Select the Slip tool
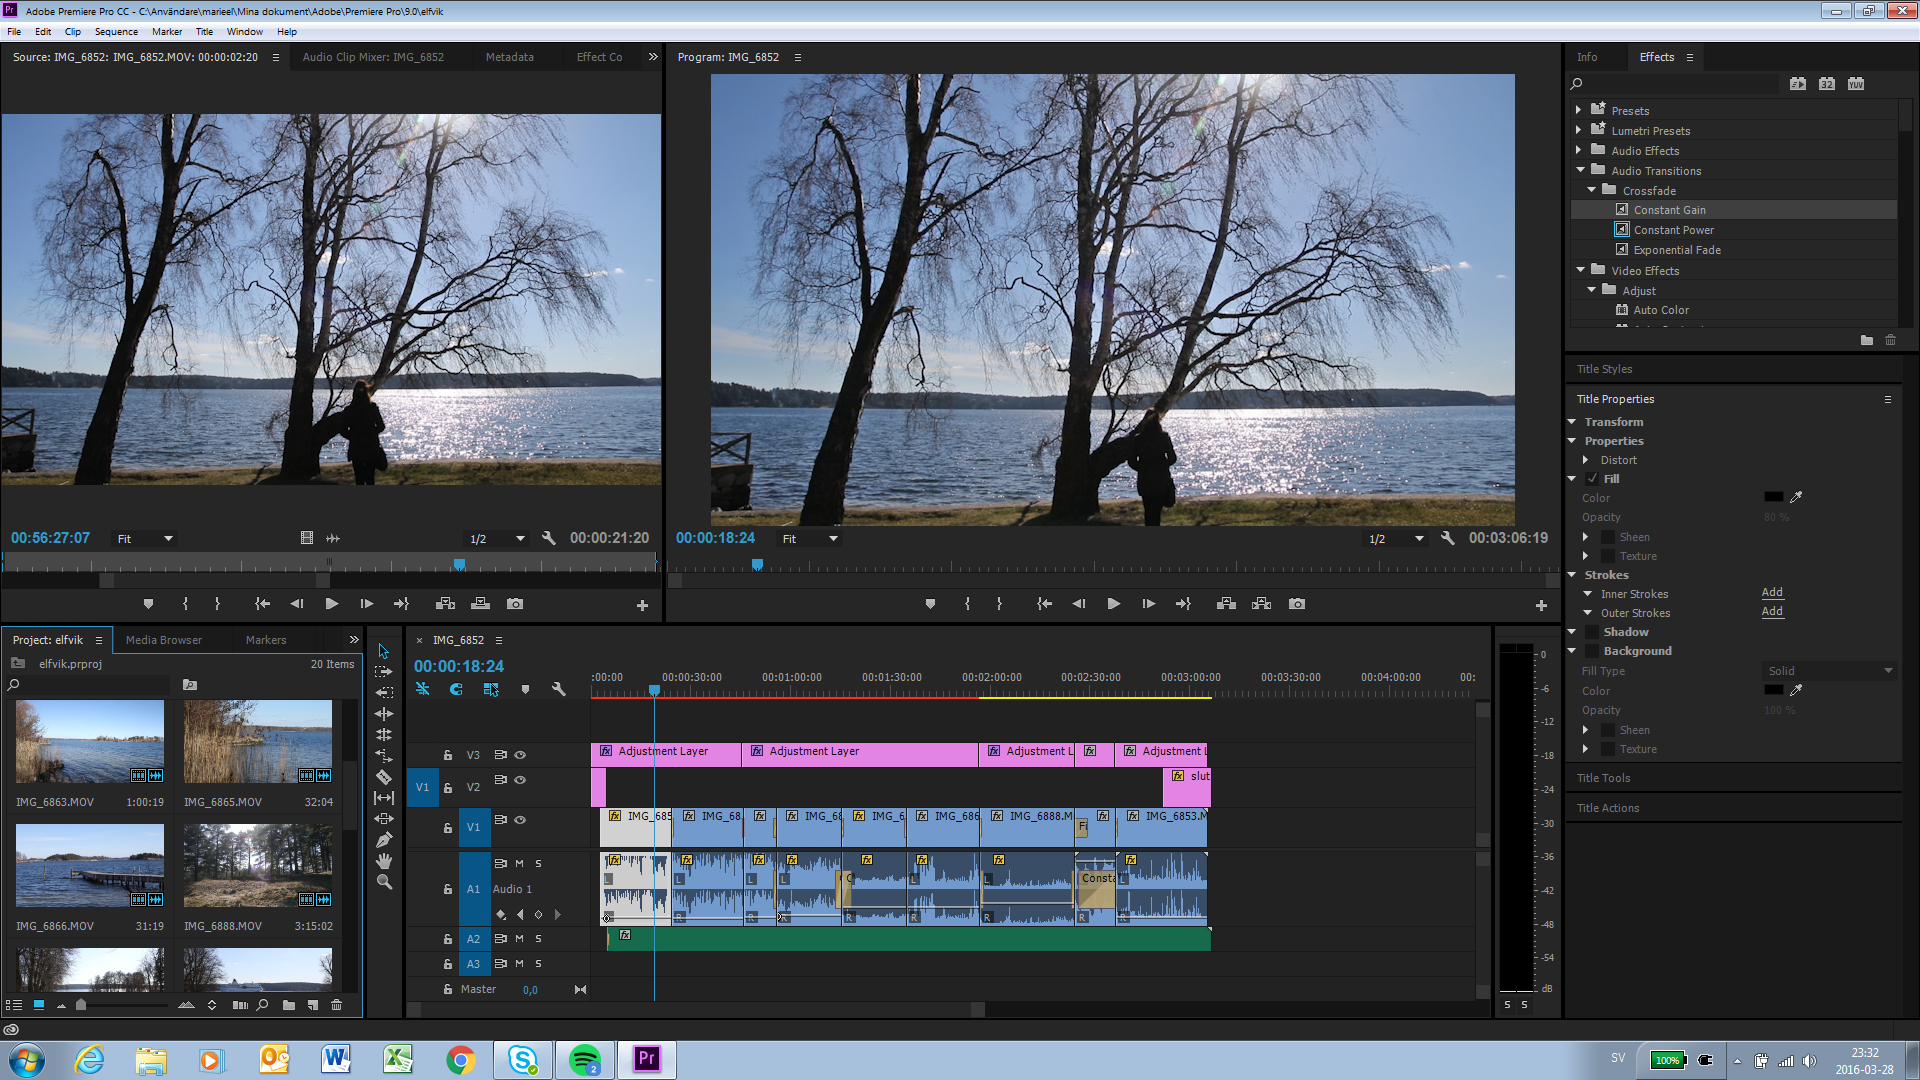Viewport: 1920px width, 1080px height. pyautogui.click(x=384, y=798)
